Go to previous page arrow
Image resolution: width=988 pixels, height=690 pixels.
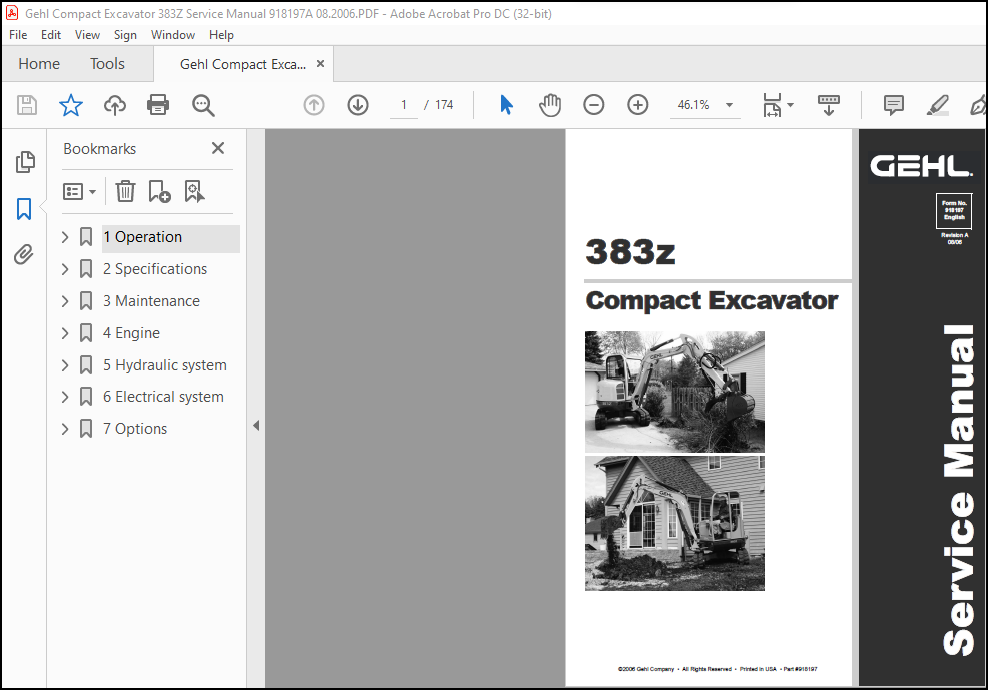point(314,105)
